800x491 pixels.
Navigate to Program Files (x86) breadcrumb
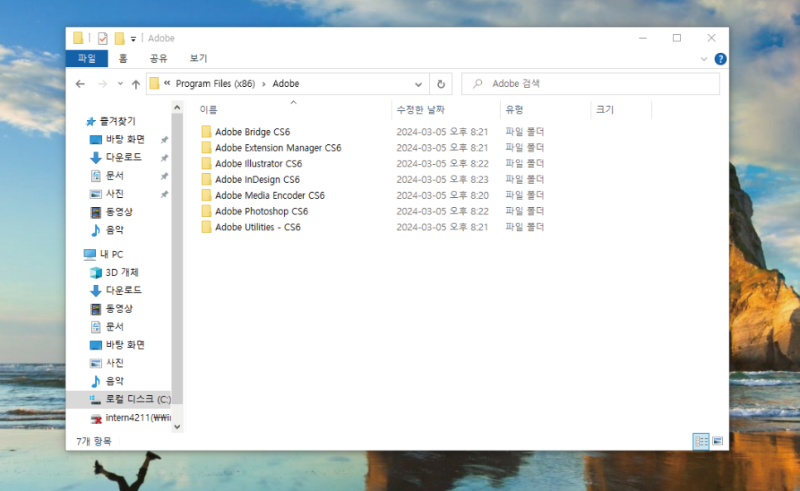[x=215, y=84]
